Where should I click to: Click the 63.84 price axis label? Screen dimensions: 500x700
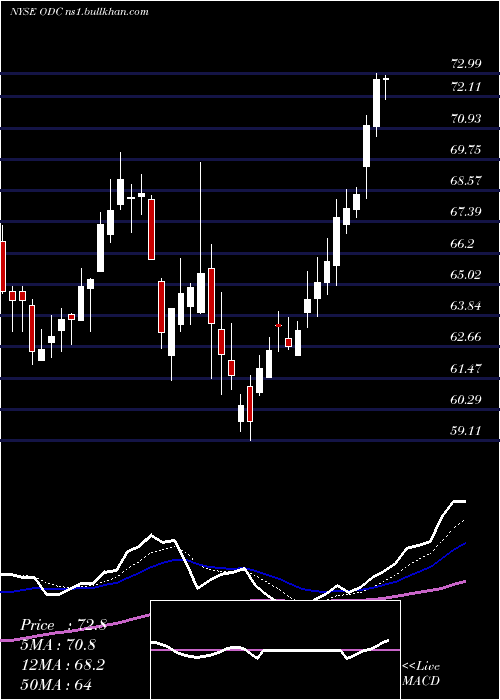coord(466,306)
